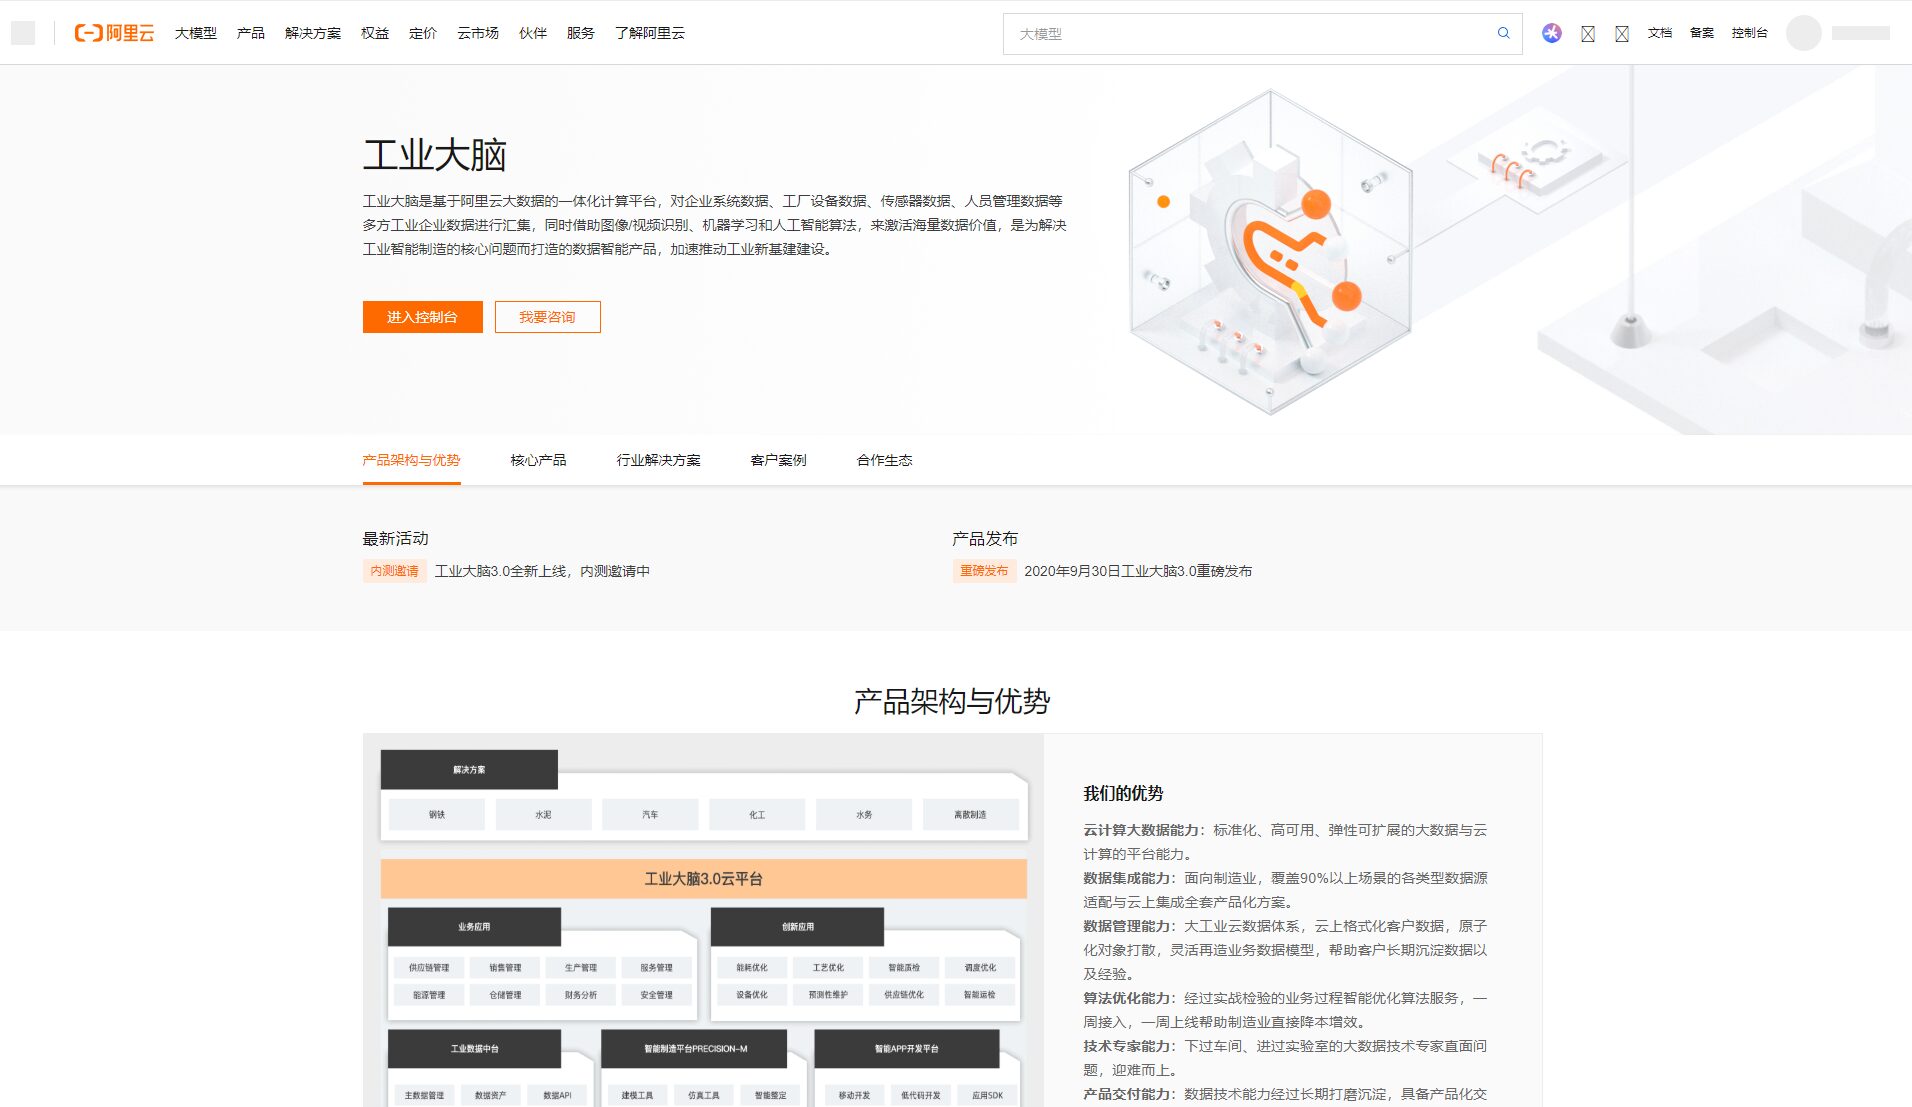1912x1107 pixels.
Task: Click the Alibaba Cloud (阿里云) logo
Action: 113,33
